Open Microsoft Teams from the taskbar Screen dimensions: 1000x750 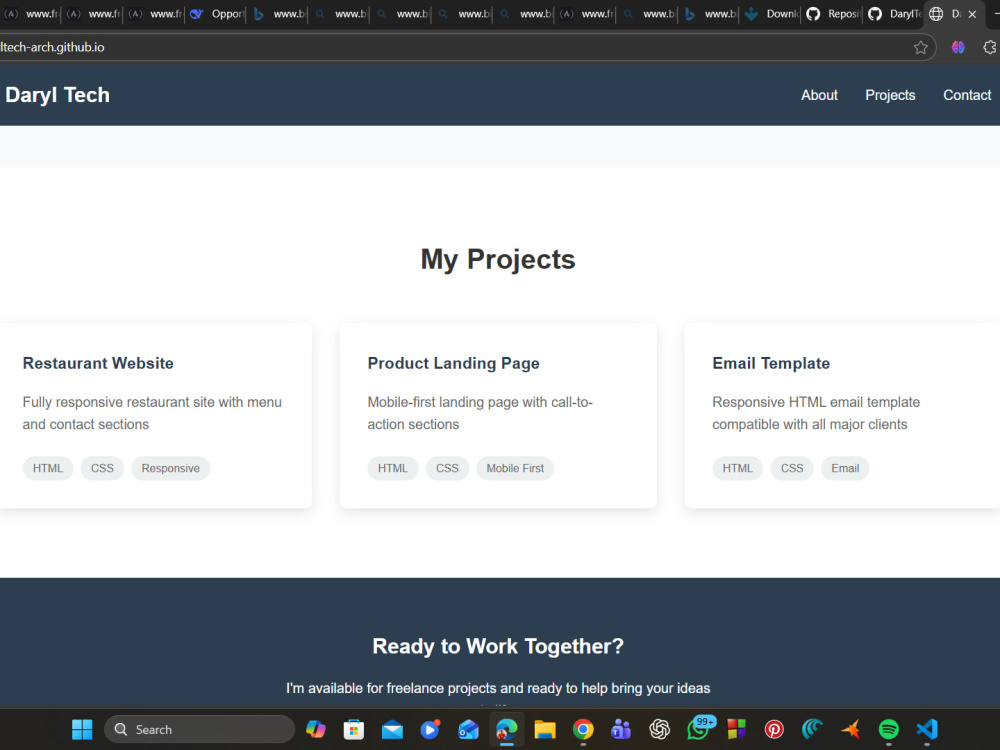pos(621,729)
